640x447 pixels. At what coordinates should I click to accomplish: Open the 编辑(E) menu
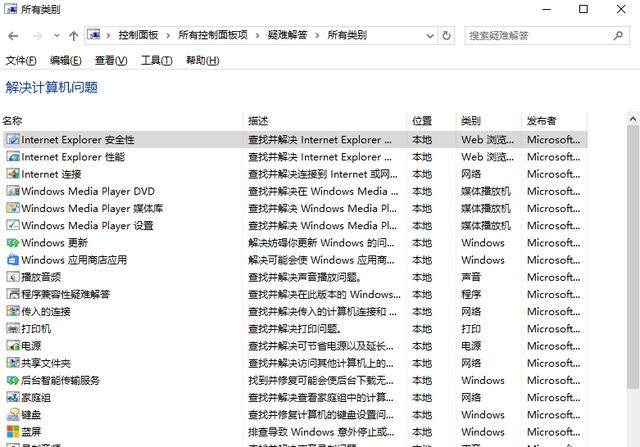coord(65,61)
